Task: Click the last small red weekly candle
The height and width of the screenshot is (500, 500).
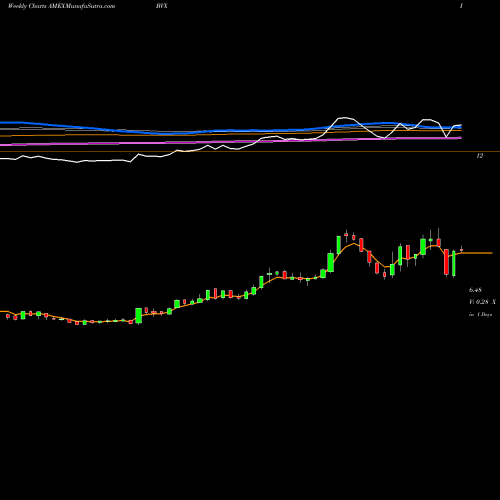Action: 461,250
